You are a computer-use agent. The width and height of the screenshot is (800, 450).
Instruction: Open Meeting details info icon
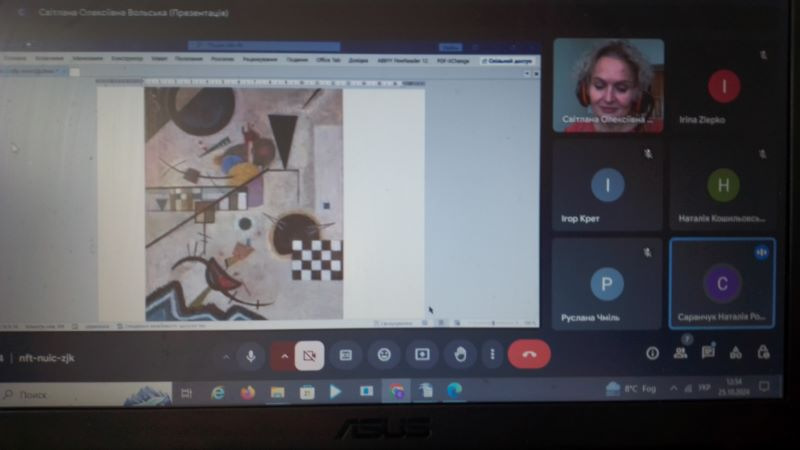coord(652,353)
